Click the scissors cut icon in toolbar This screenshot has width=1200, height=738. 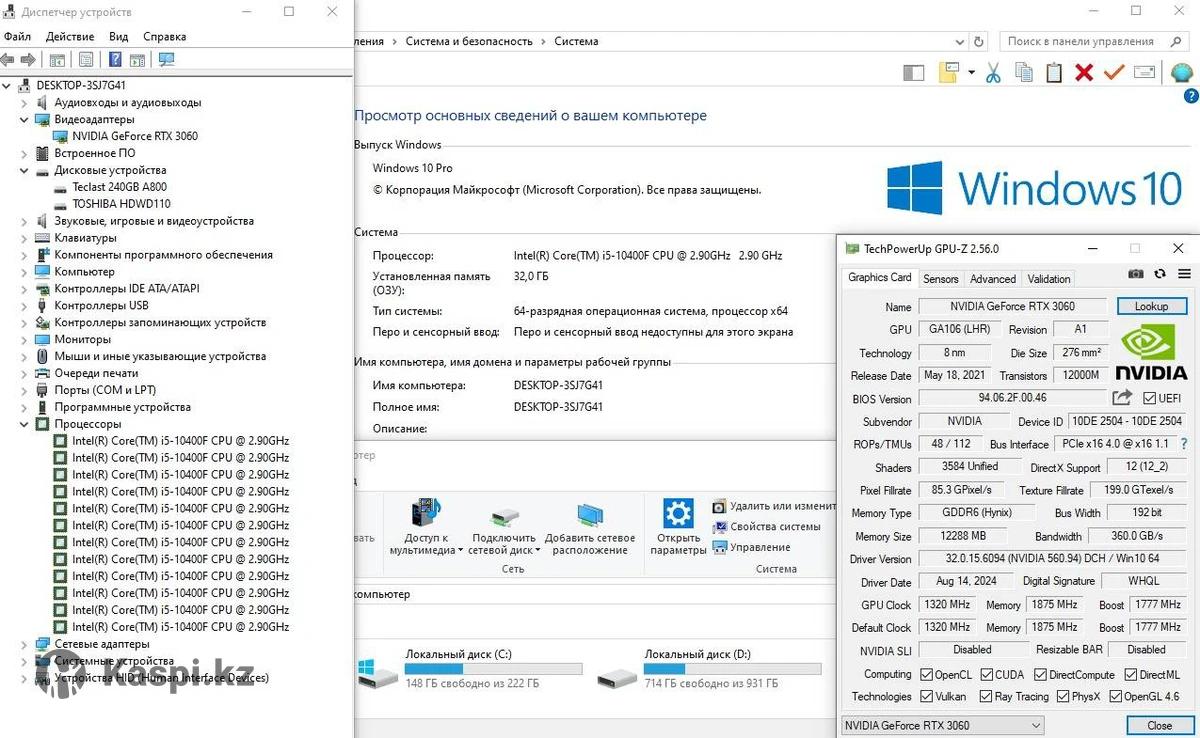(x=993, y=72)
